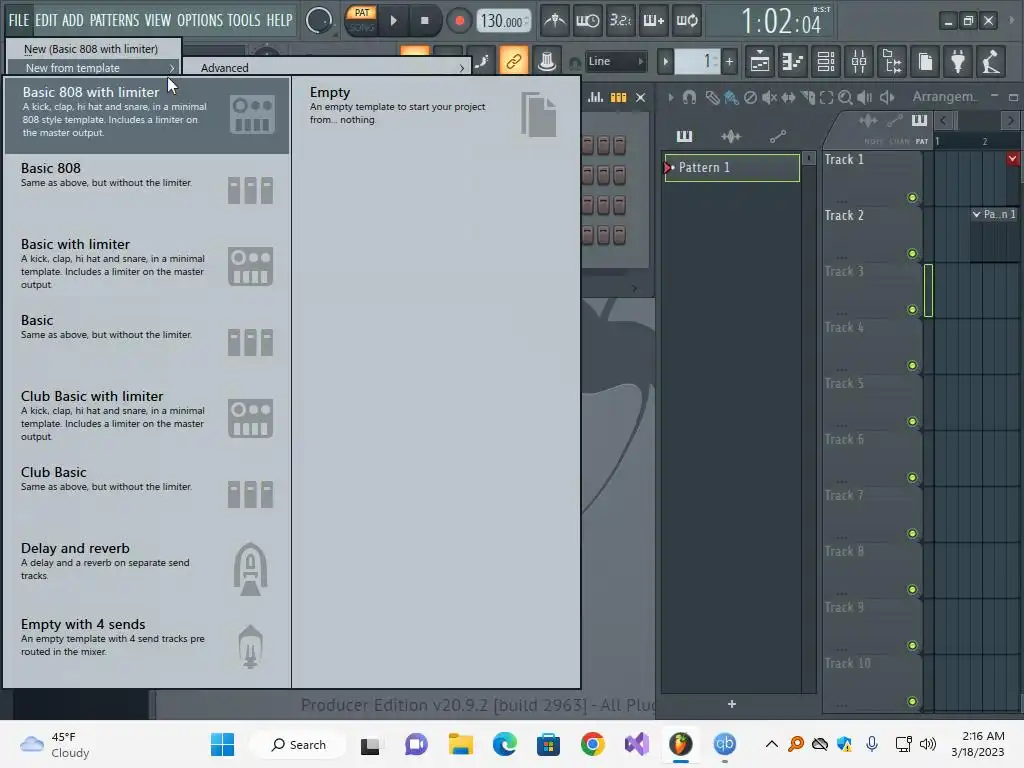Open the playlist options menu arrow

(671, 97)
